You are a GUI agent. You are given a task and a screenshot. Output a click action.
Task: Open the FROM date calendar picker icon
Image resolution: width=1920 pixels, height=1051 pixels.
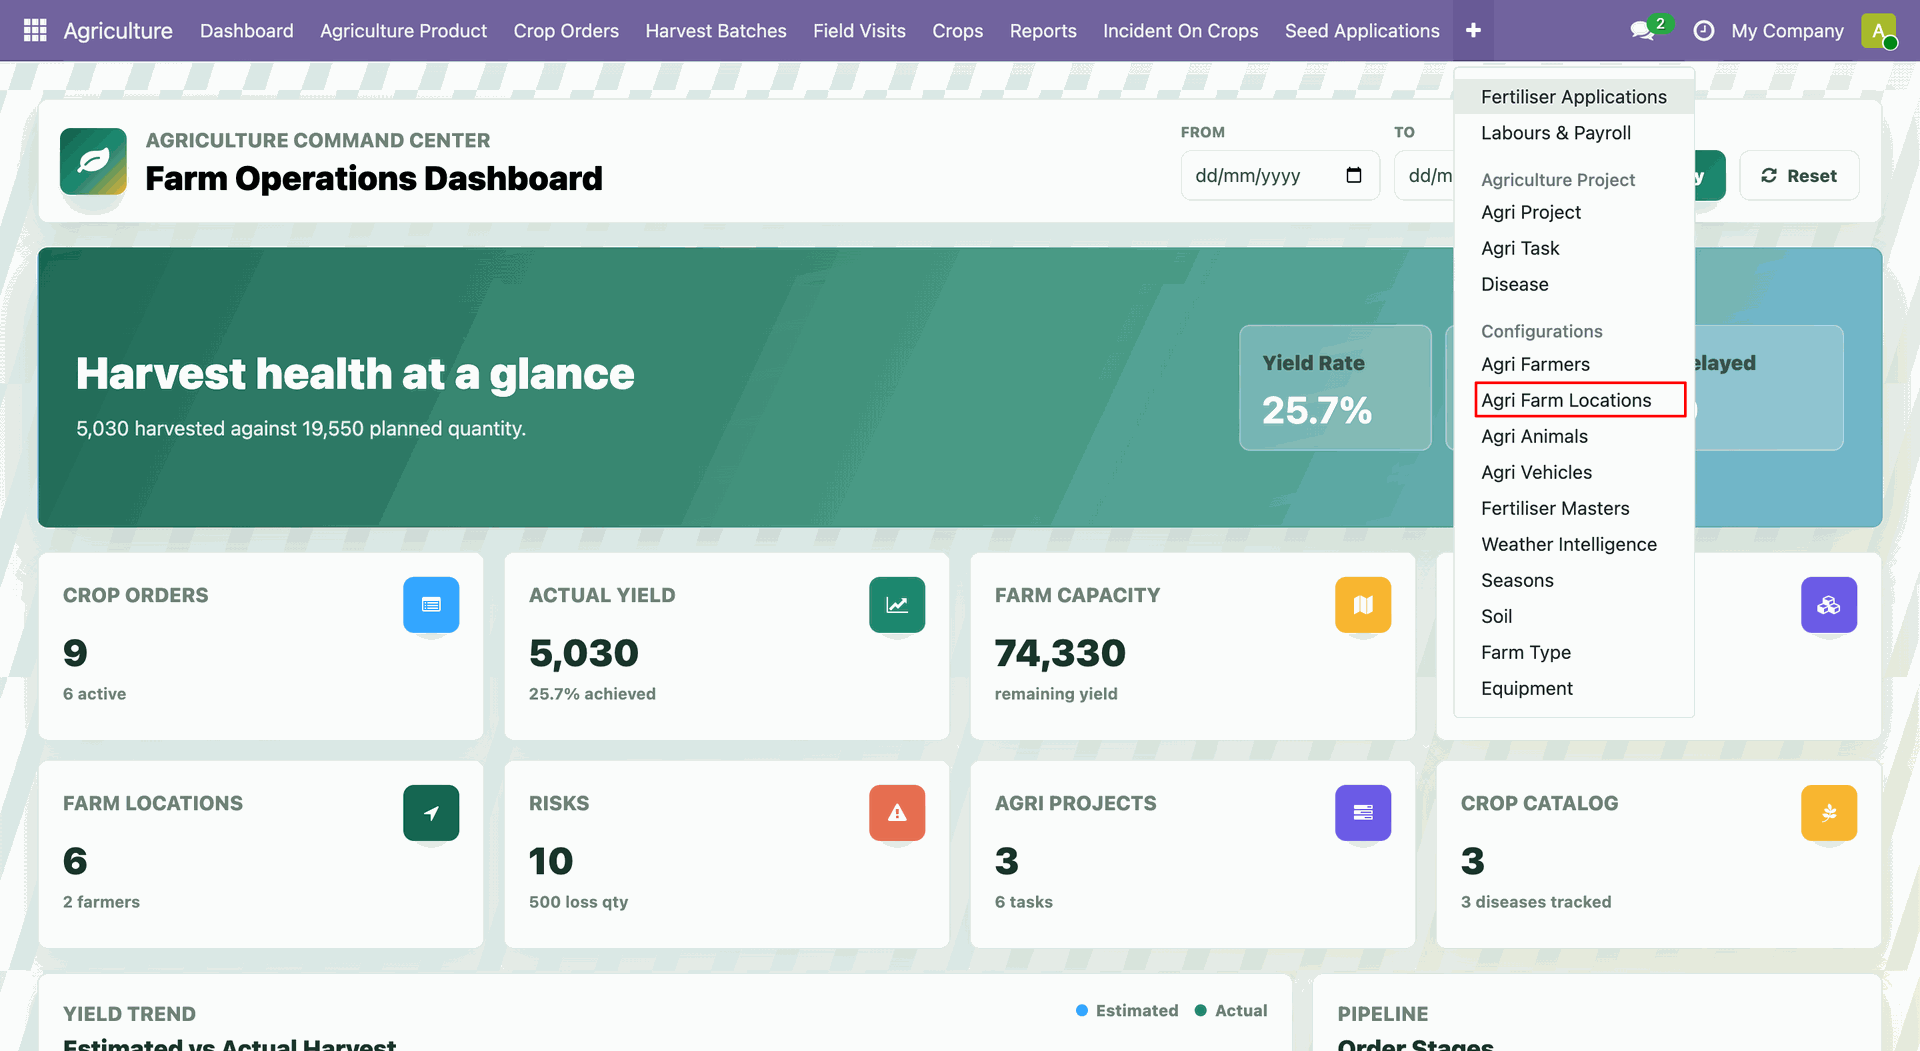point(1354,176)
